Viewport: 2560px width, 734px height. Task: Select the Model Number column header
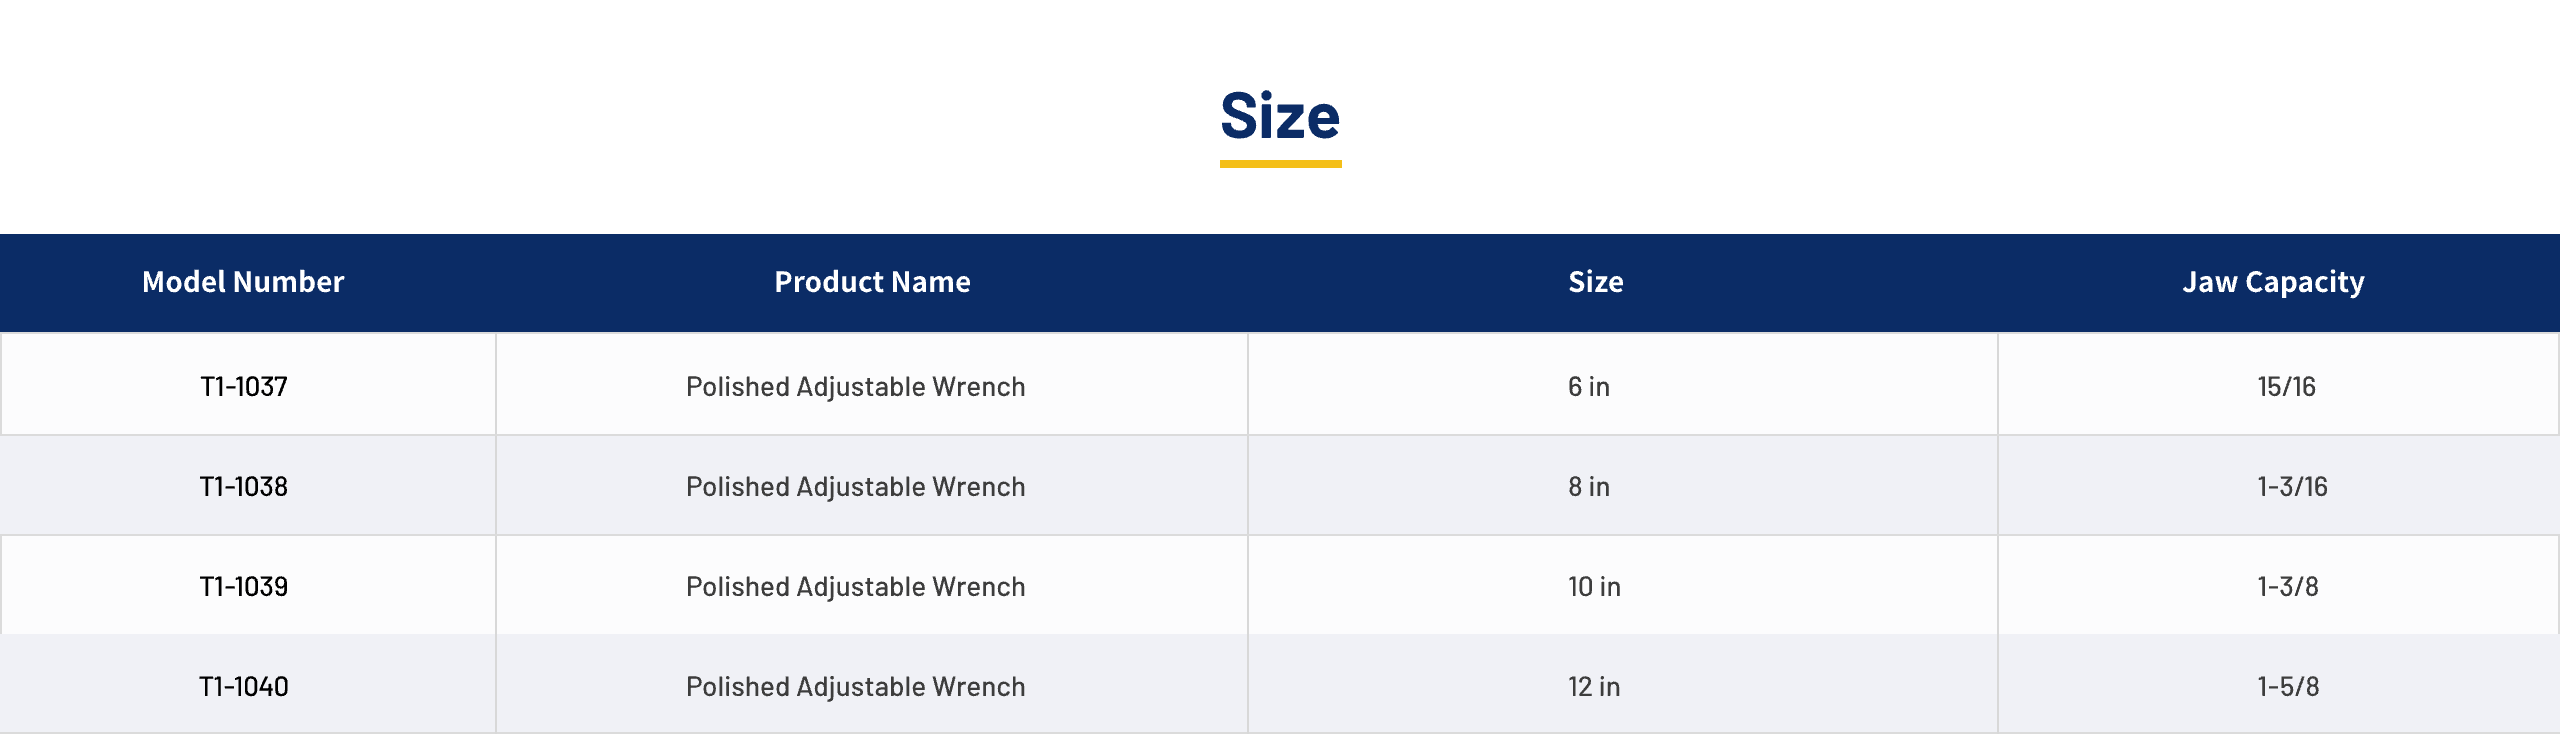[x=243, y=282]
